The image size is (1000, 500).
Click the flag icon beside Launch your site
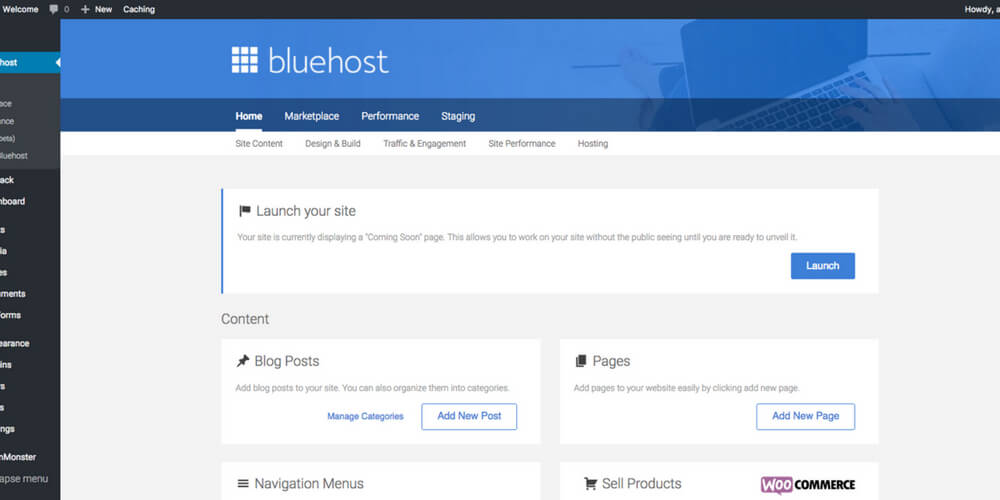coord(244,211)
